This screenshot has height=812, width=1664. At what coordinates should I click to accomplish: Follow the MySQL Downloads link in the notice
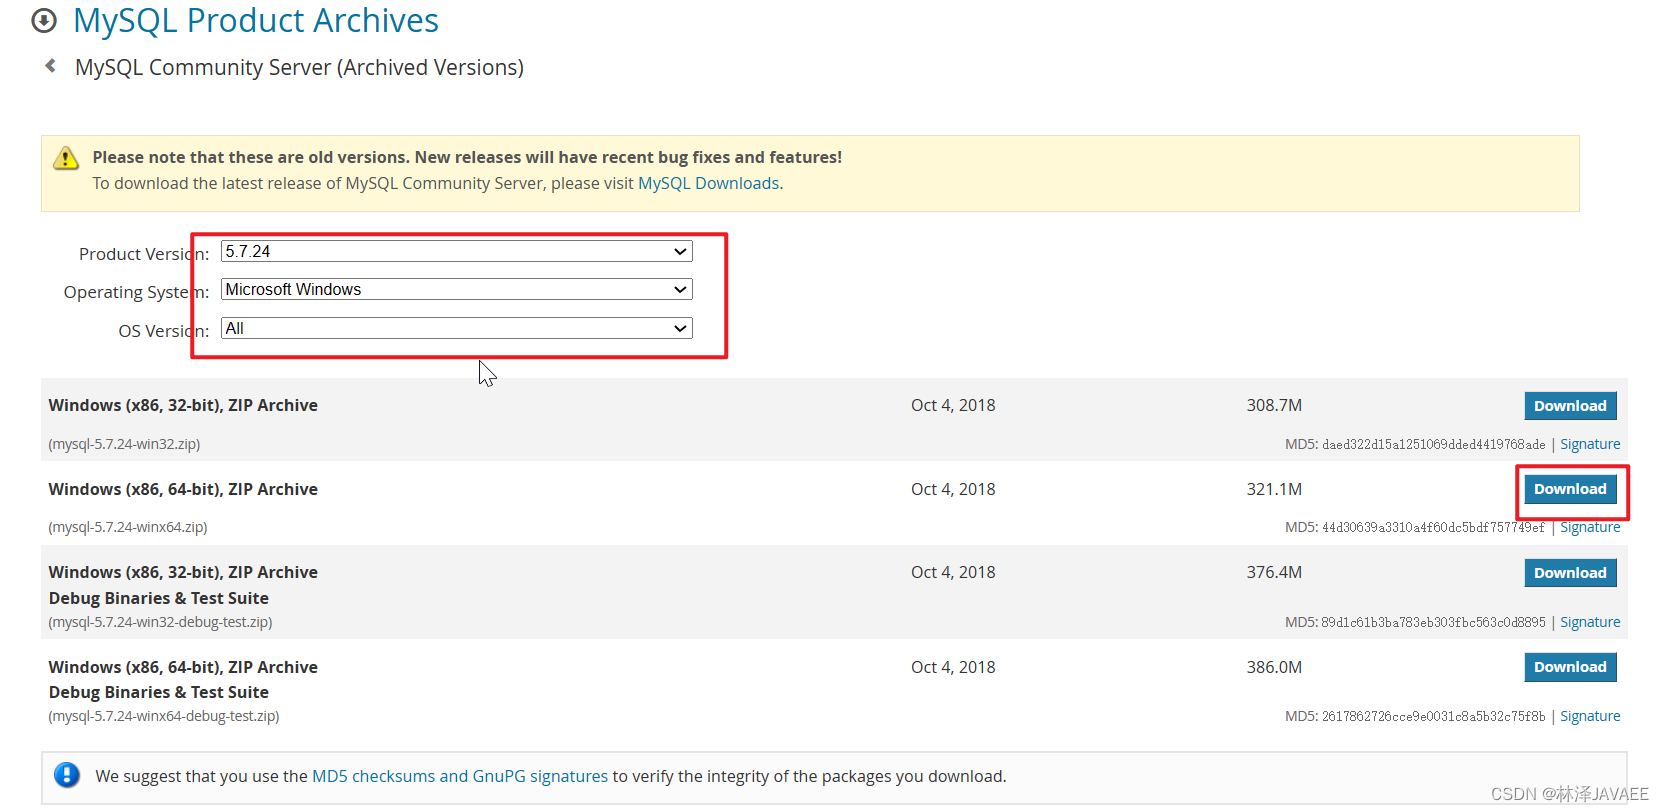(x=708, y=183)
